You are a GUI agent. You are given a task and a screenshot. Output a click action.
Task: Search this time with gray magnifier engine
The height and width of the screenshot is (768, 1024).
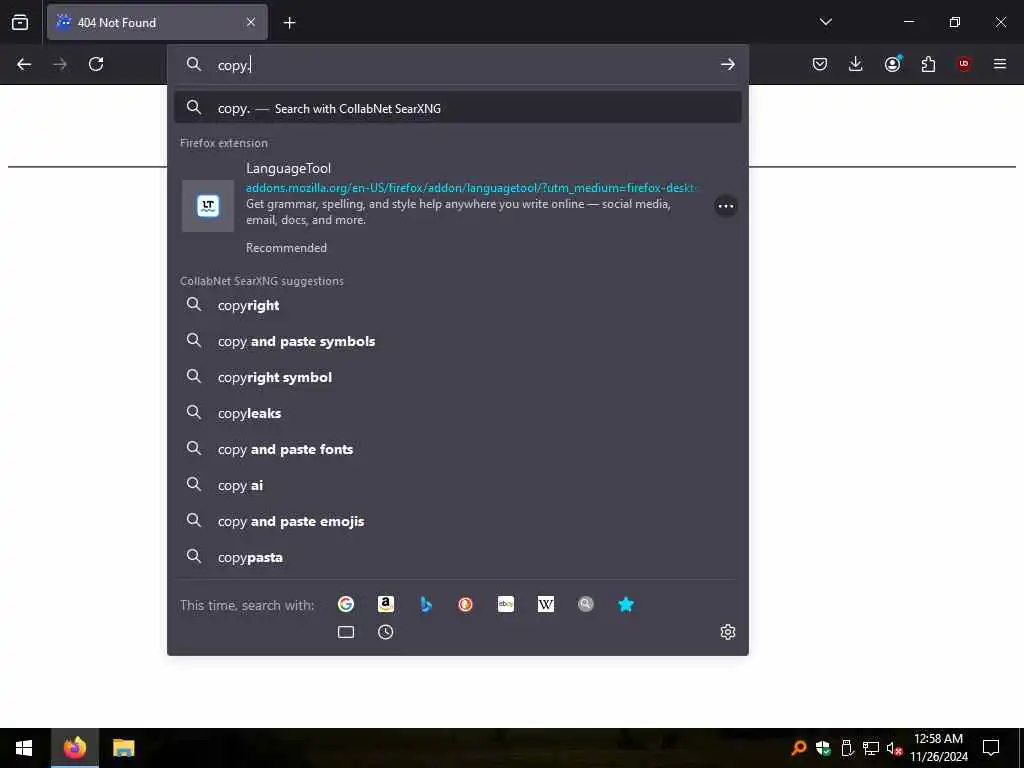coord(586,604)
